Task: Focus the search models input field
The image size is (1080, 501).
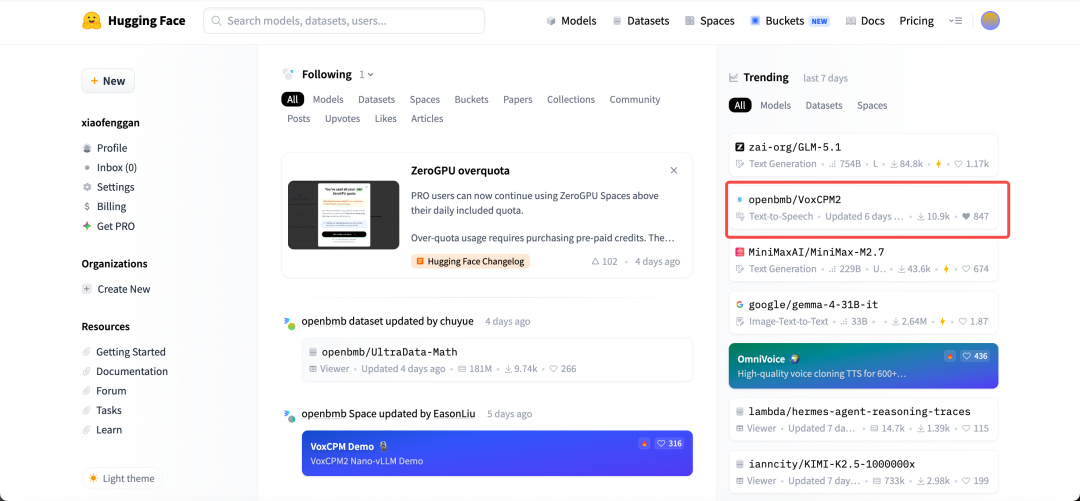Action: [x=344, y=21]
